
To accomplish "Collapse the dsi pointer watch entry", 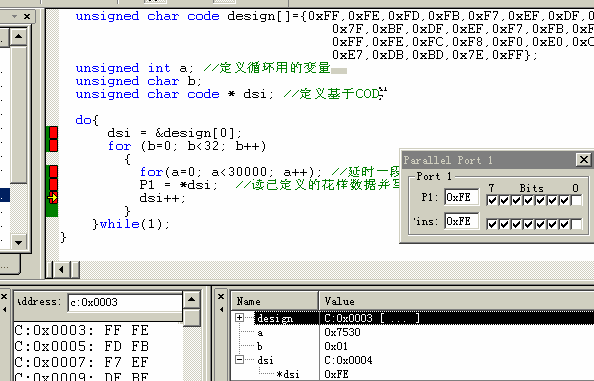I will pos(239,359).
